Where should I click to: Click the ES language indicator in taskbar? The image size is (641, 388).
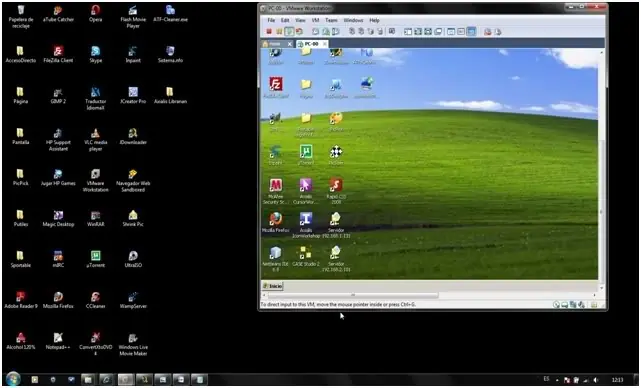tap(546, 379)
